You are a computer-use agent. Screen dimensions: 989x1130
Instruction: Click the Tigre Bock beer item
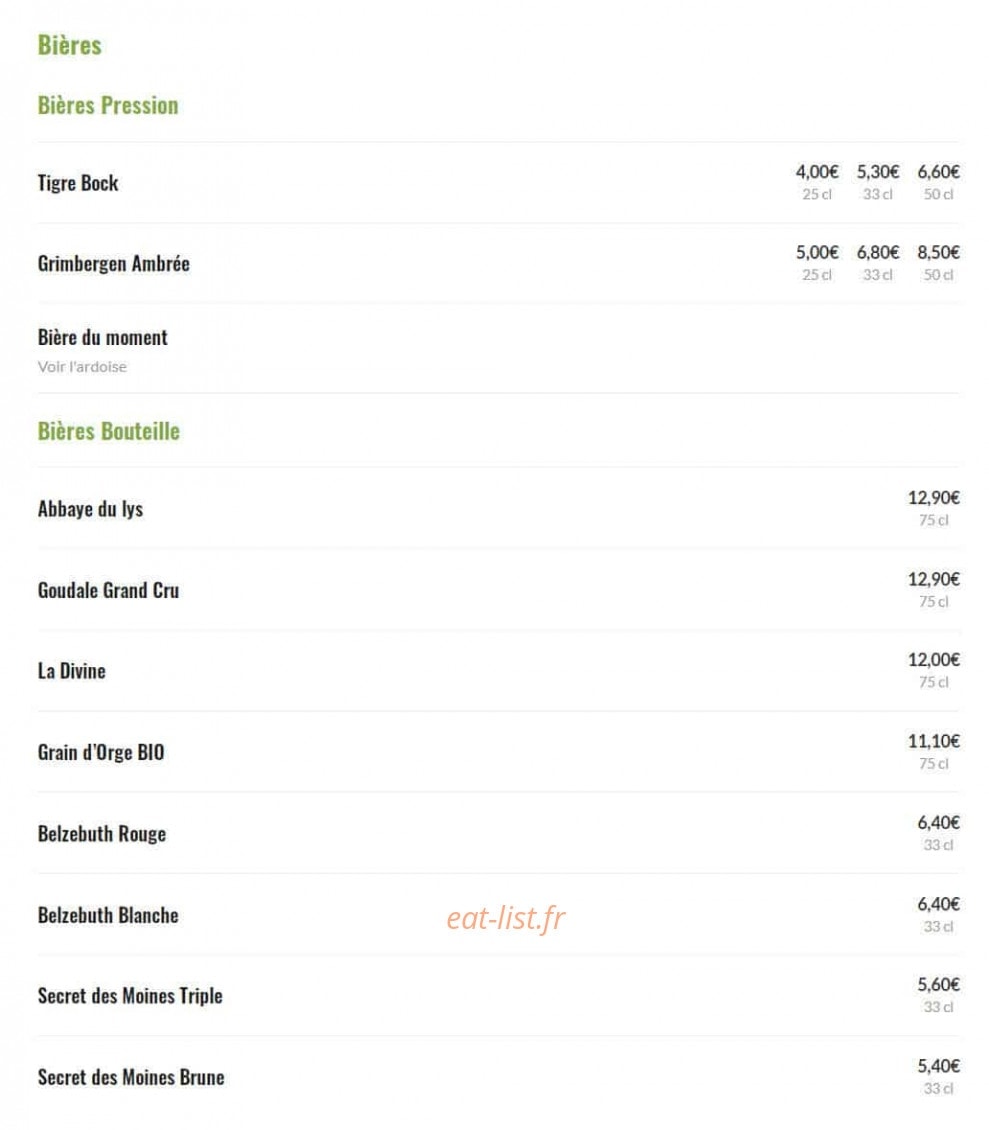(78, 183)
